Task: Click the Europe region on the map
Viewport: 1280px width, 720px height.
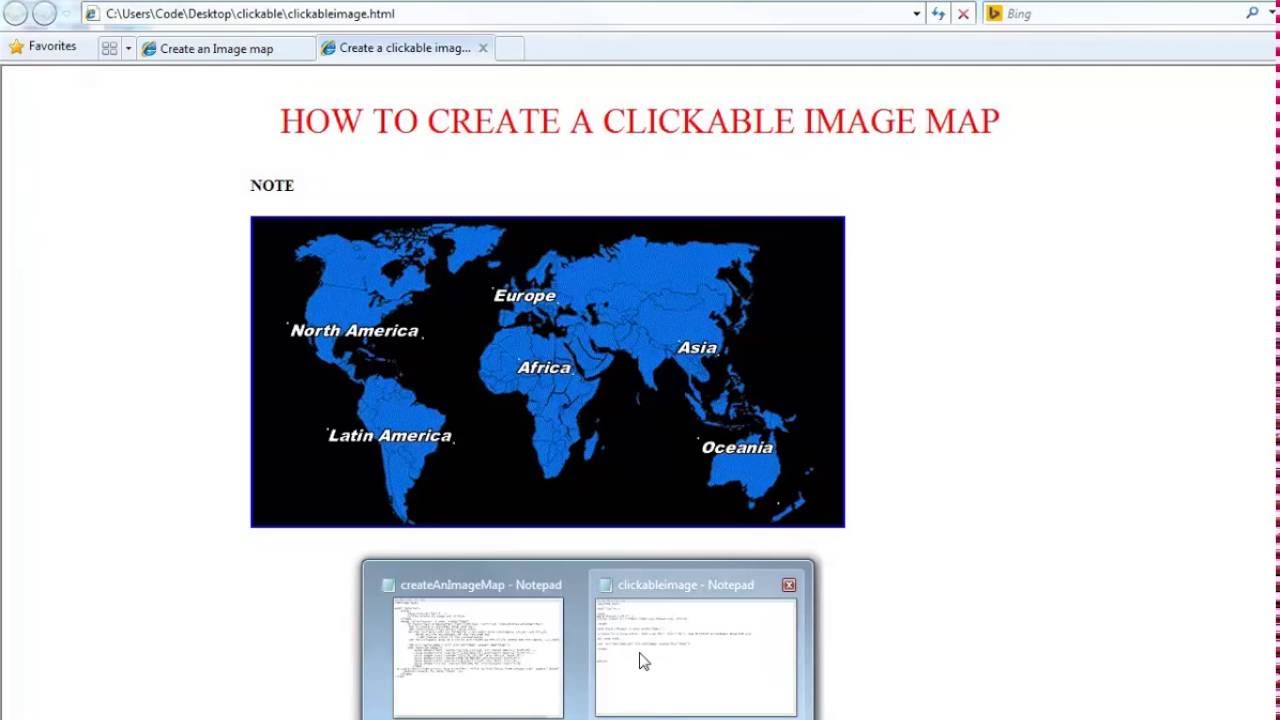Action: (525, 296)
